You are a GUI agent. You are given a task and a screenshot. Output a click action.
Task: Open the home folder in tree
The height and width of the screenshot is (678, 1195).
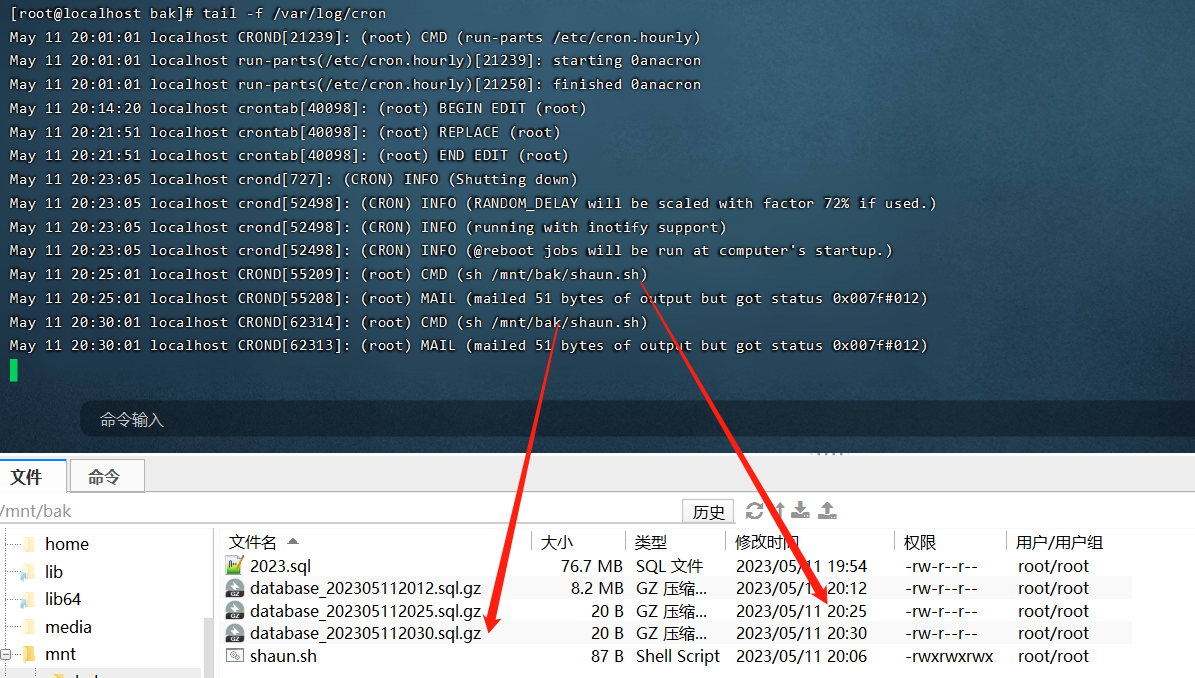pyautogui.click(x=66, y=544)
